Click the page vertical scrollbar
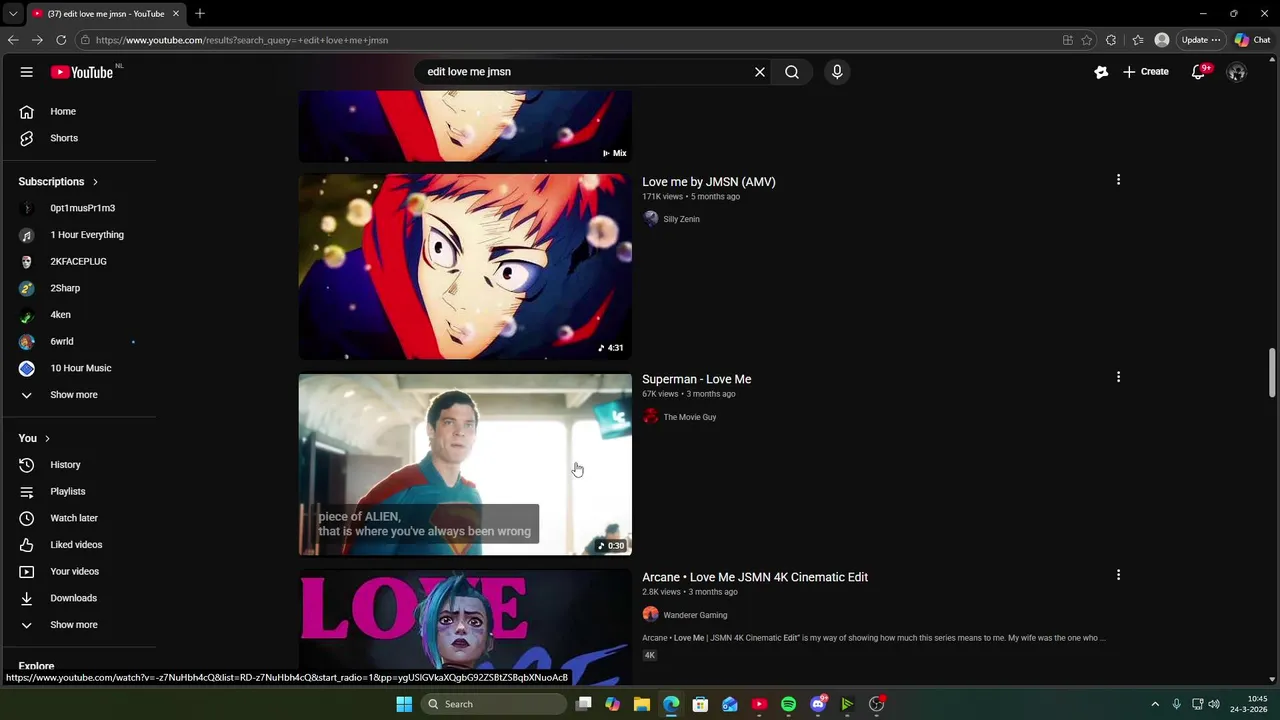The width and height of the screenshot is (1280, 720). (1272, 372)
